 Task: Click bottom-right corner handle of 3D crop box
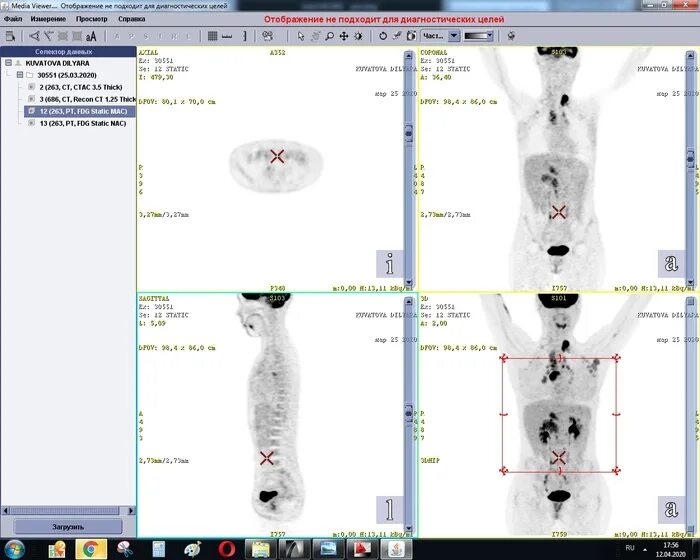617,471
